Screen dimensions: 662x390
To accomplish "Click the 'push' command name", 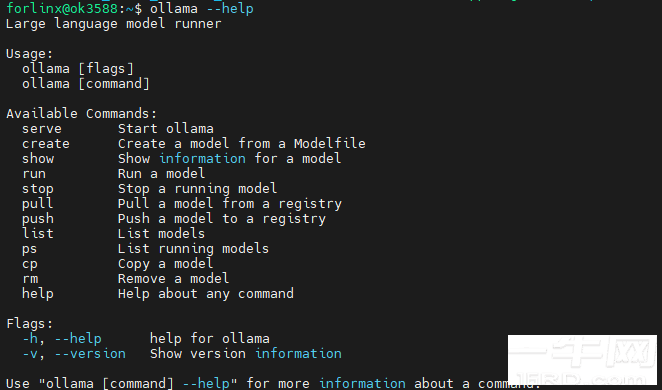I will [38, 219].
